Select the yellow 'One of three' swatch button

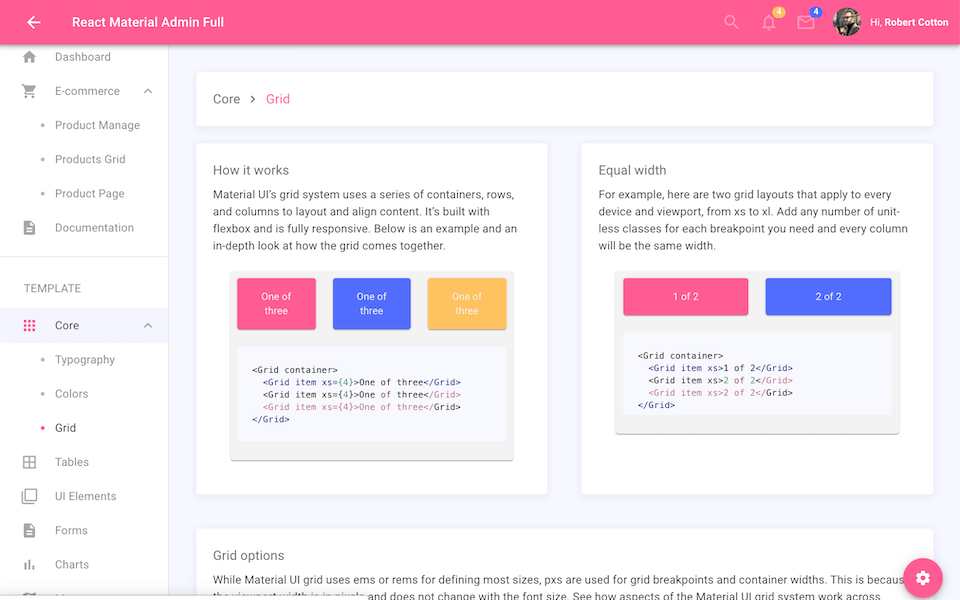tap(467, 303)
